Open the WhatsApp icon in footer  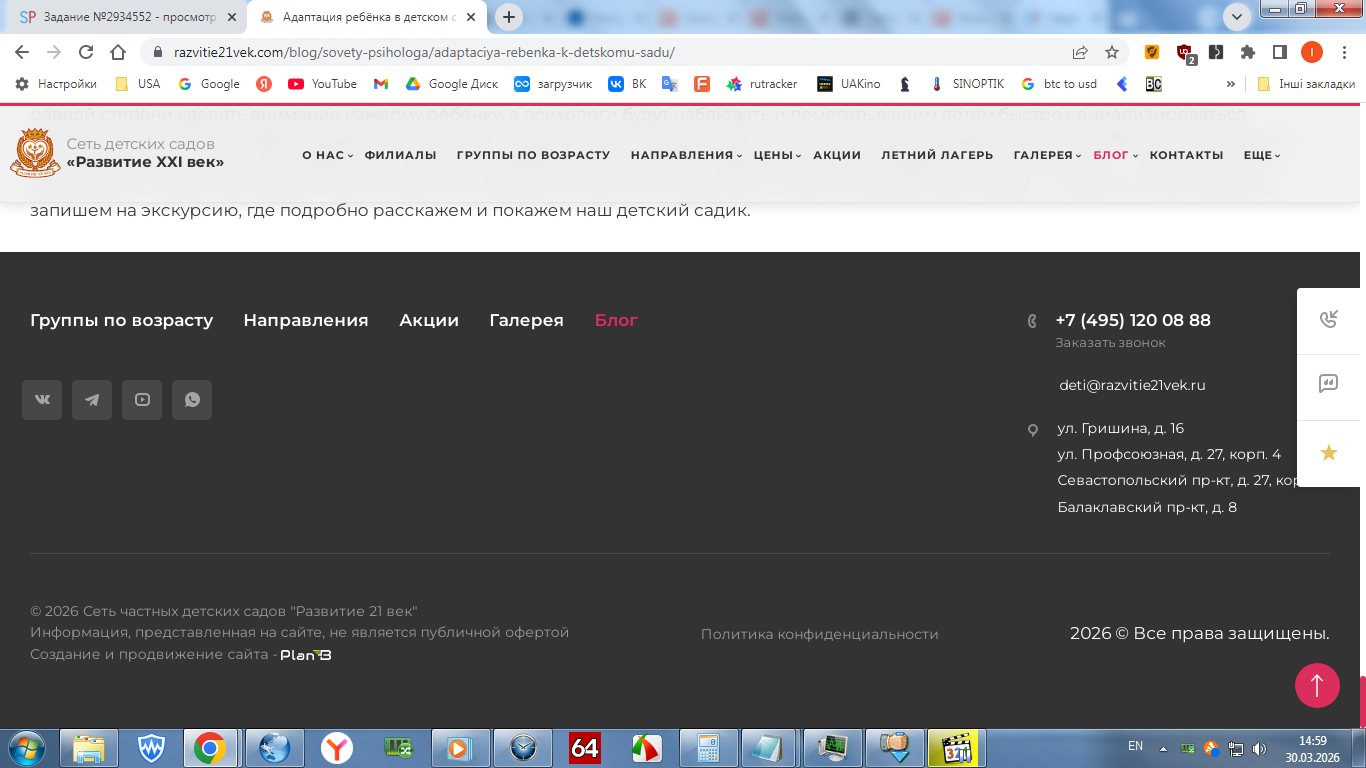192,400
